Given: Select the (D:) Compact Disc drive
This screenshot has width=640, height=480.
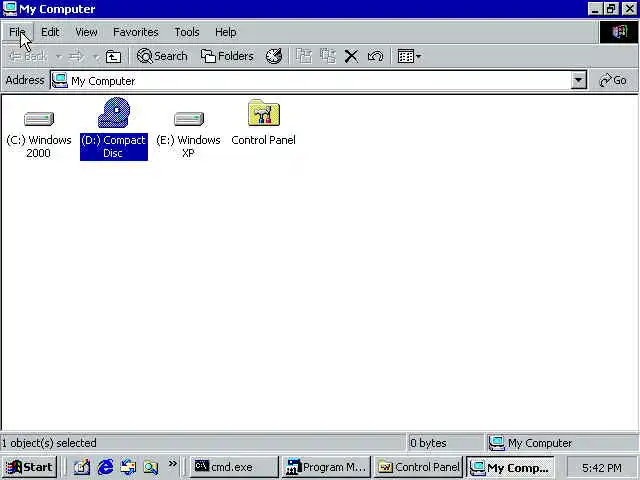Looking at the screenshot, I should pyautogui.click(x=113, y=129).
